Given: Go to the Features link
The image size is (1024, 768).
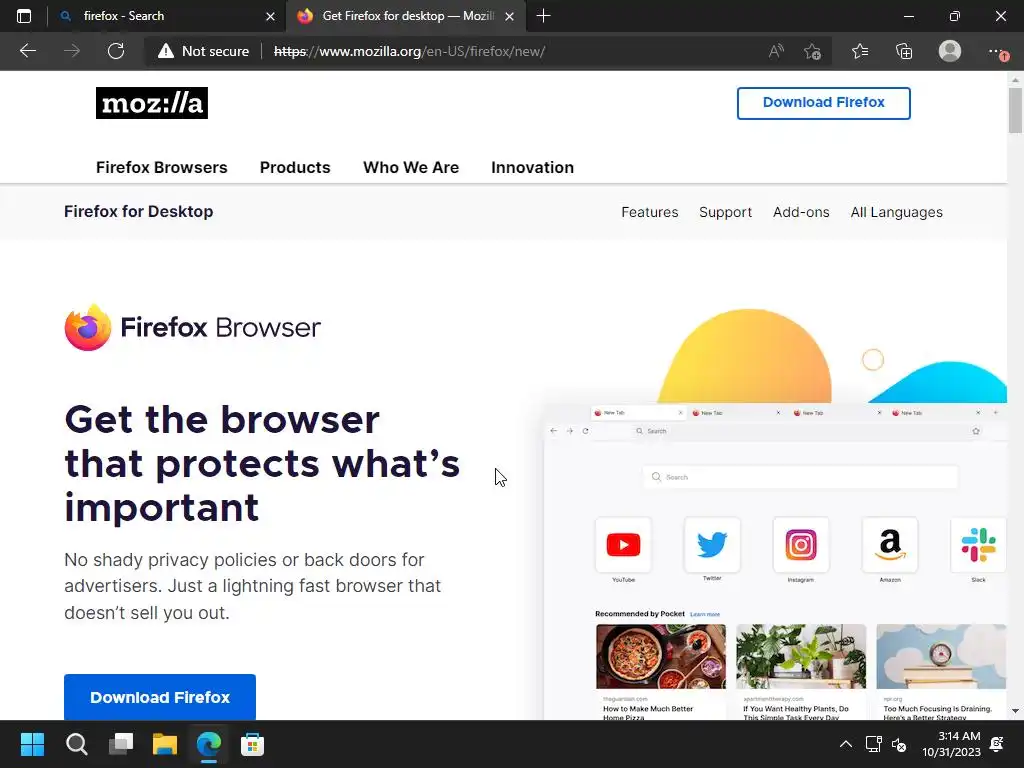Looking at the screenshot, I should pyautogui.click(x=650, y=212).
